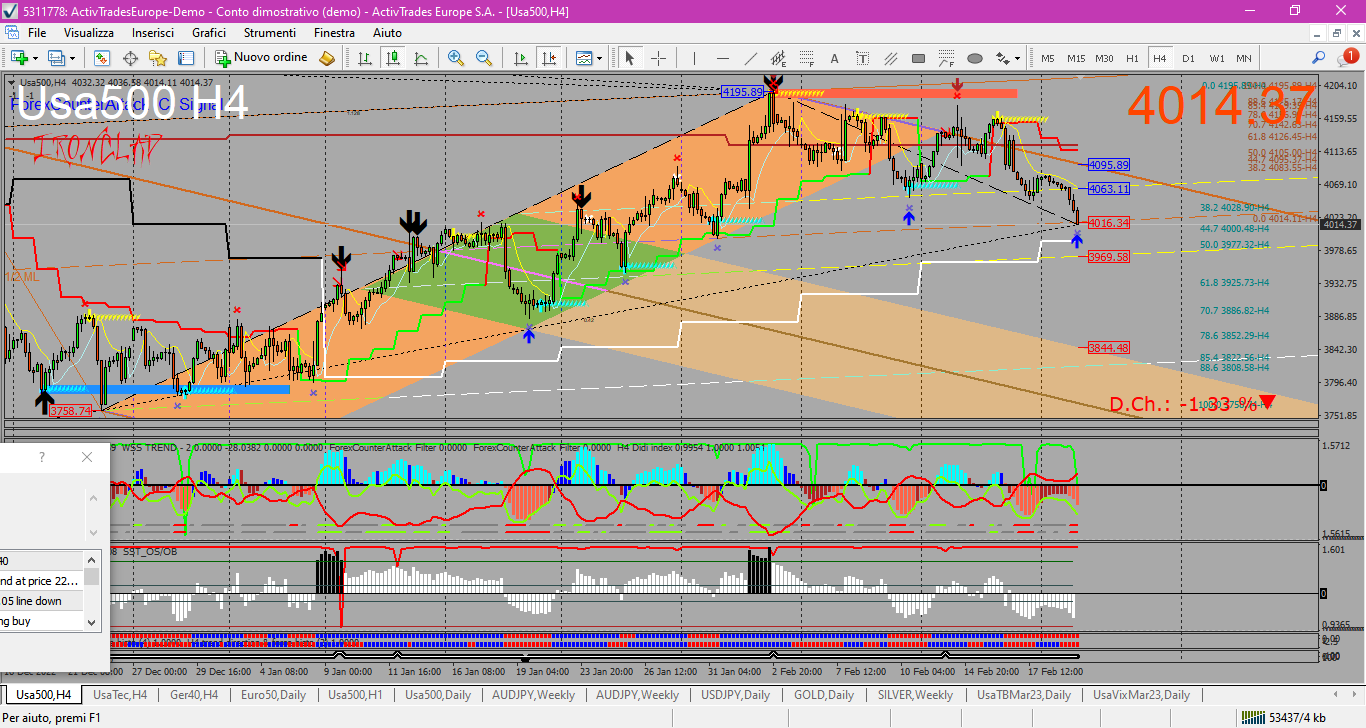Screen dimensions: 1366x728
Task: Open the new chart button
Action: coord(19,58)
